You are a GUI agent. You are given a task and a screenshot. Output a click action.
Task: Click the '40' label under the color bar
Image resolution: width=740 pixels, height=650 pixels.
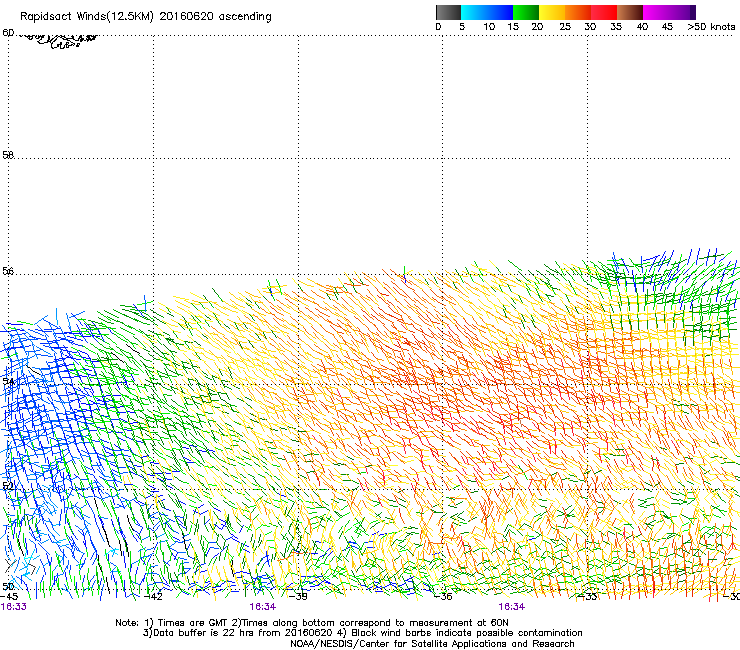[x=642, y=27]
